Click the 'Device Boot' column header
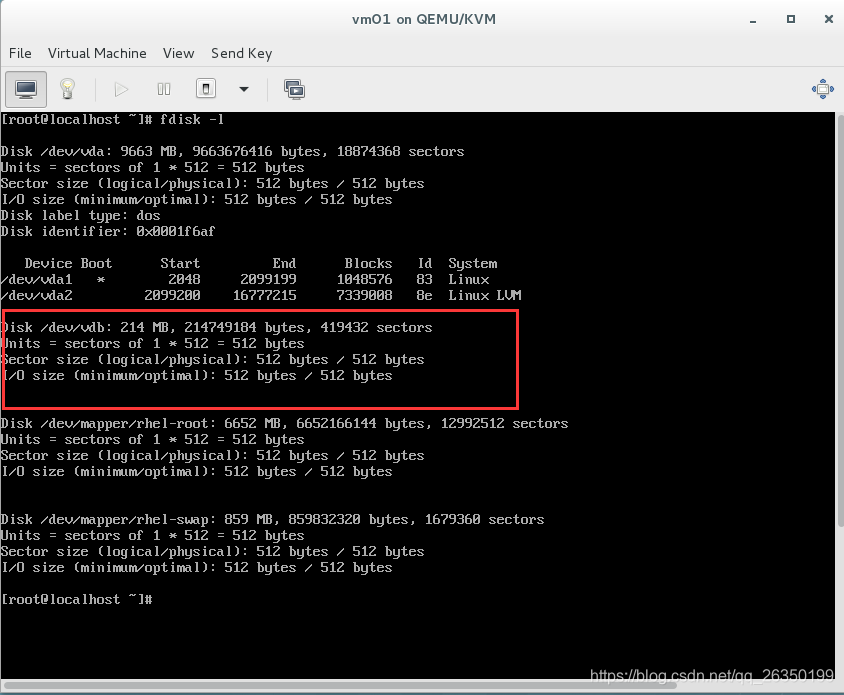844x695 pixels. 68,264
